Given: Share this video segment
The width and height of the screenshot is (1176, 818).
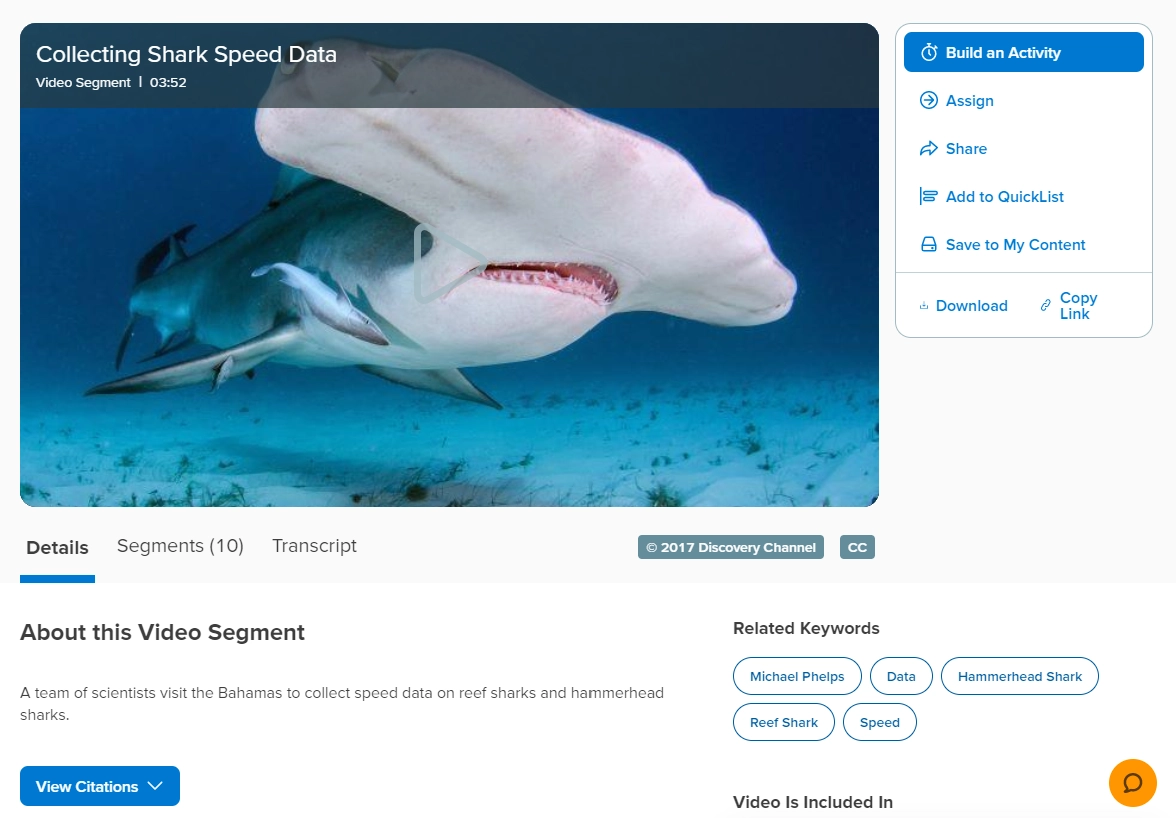Looking at the screenshot, I should 953,148.
